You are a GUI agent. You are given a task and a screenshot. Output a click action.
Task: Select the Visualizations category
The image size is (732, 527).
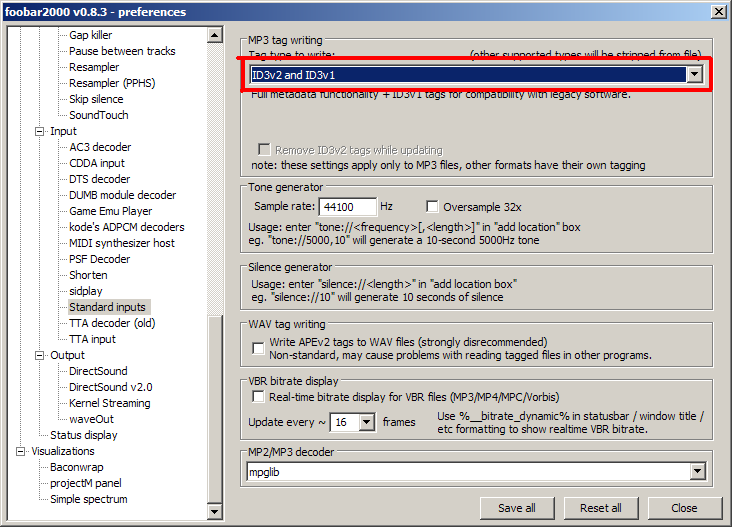click(x=63, y=451)
